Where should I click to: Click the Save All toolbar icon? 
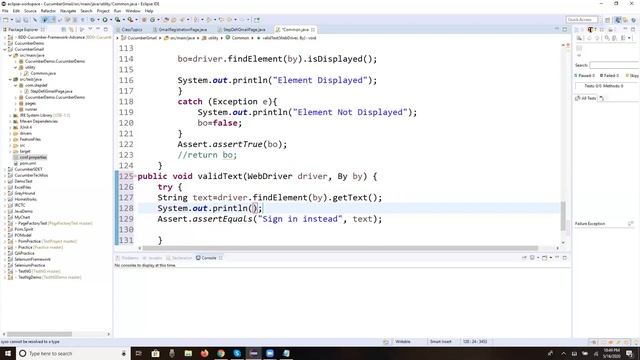[26, 20]
